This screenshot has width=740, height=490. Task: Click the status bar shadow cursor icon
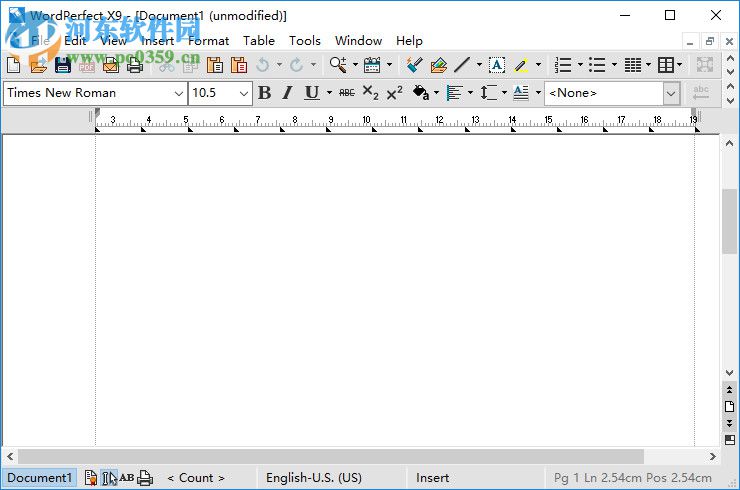click(109, 478)
